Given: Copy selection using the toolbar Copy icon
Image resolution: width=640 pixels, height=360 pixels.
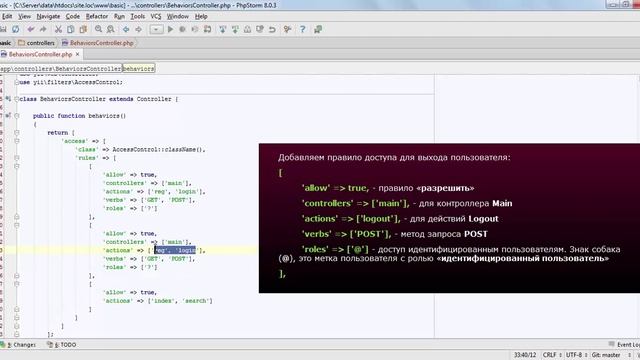Looking at the screenshot, I should click(x=71, y=29).
